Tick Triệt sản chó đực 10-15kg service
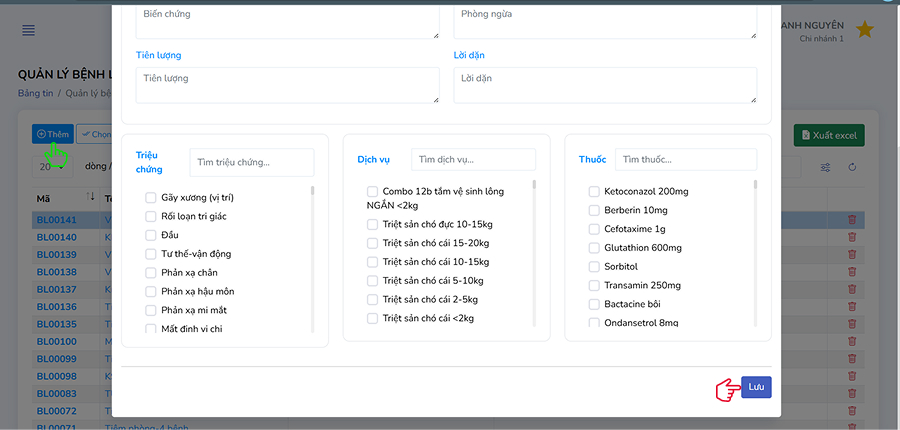Screen dimensions: 900x430 (373, 224)
